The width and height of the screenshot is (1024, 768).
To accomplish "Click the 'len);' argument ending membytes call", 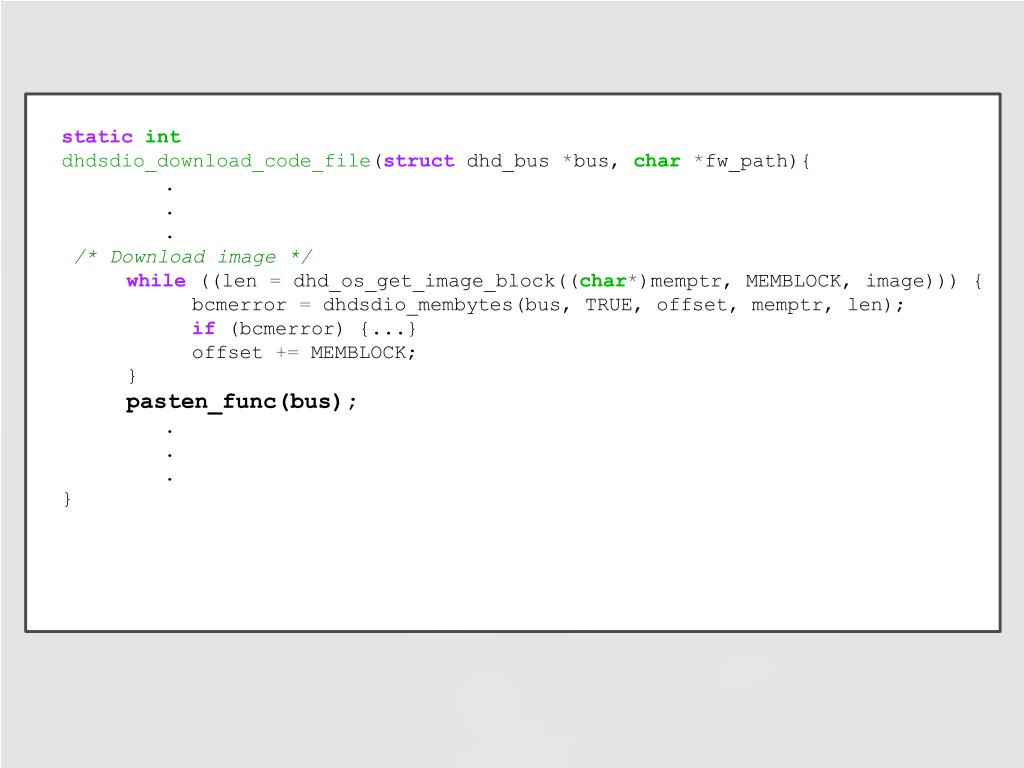I will (875, 305).
